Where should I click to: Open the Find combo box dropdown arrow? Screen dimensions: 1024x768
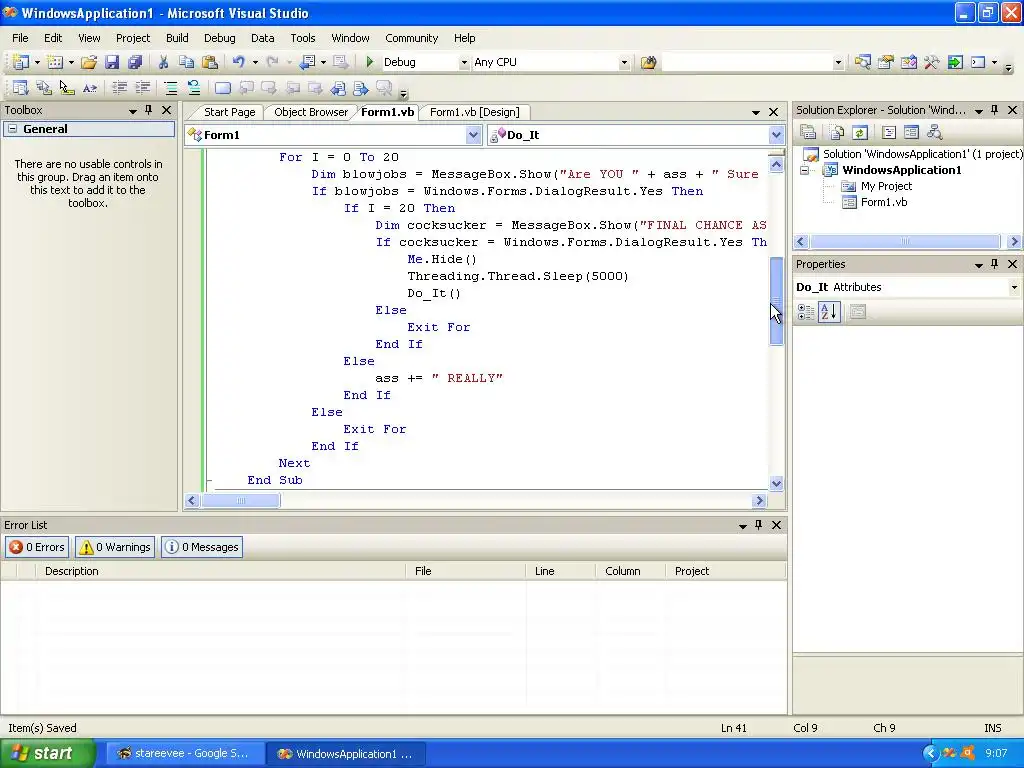click(x=838, y=63)
